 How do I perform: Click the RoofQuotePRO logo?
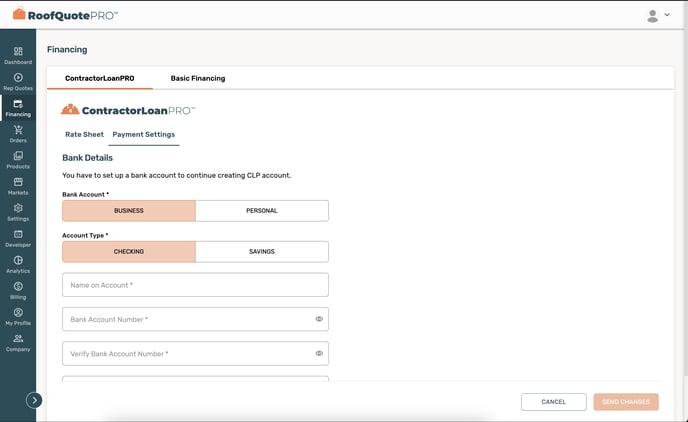[65, 15]
